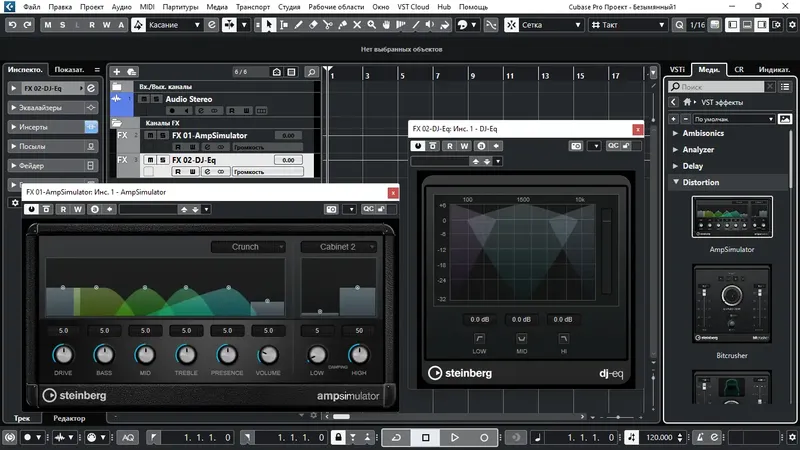Toggle Show Left Zone
This screenshot has height=450, width=800.
pos(733,24)
